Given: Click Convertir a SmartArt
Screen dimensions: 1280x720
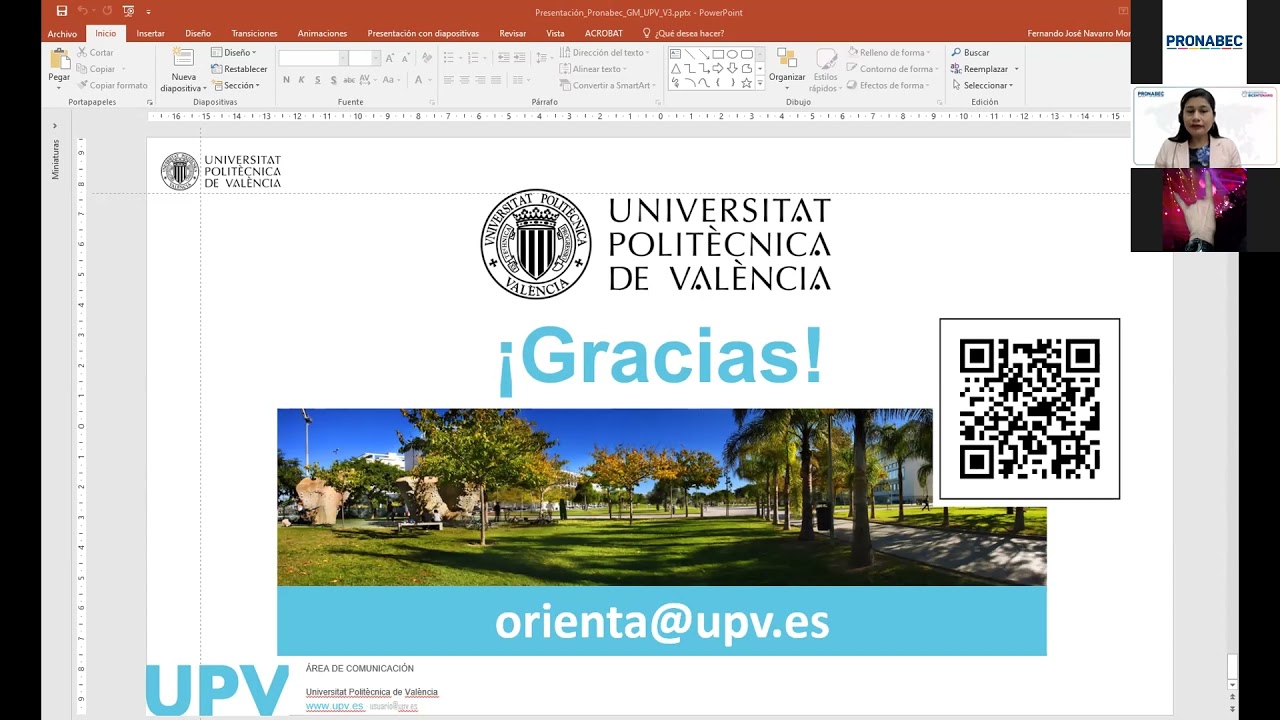Looking at the screenshot, I should coord(605,85).
